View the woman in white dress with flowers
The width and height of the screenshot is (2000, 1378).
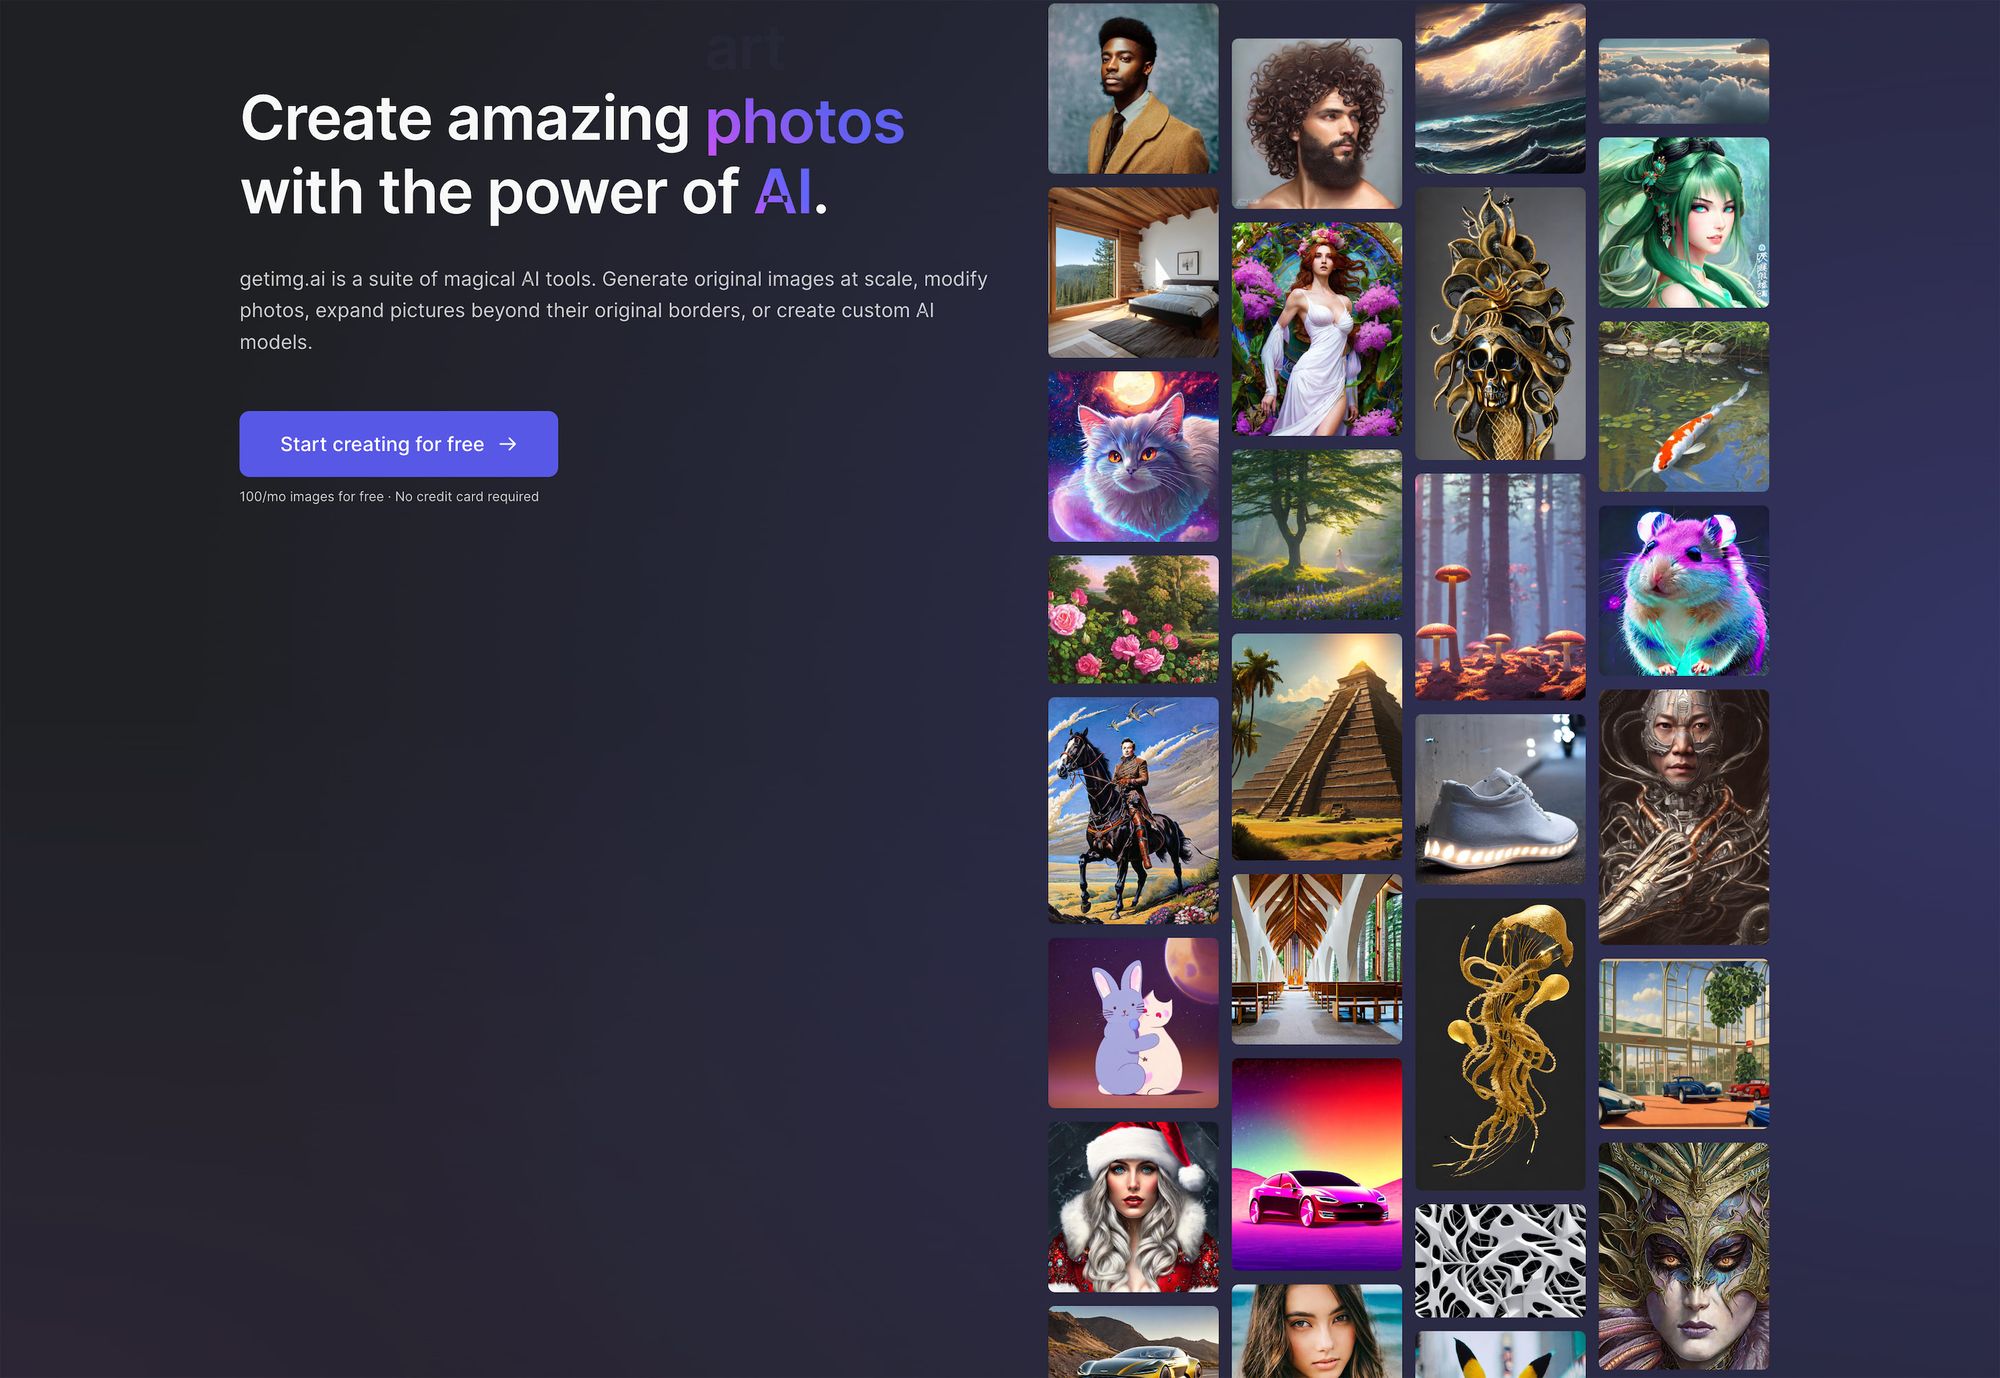pyautogui.click(x=1316, y=329)
